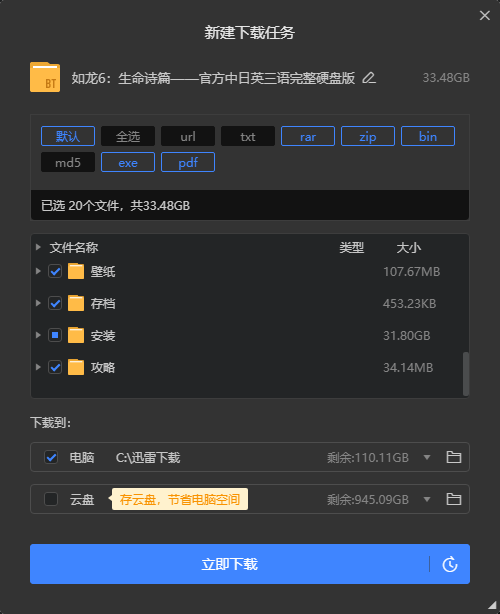
Task: Open the scheduled download clock icon
Action: (x=450, y=564)
